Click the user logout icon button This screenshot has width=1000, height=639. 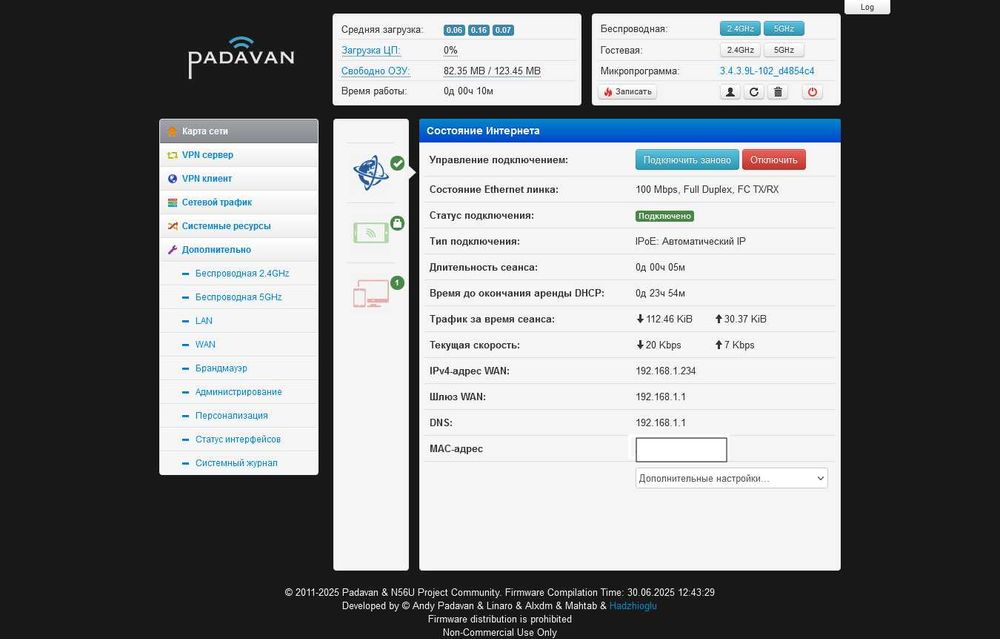730,92
